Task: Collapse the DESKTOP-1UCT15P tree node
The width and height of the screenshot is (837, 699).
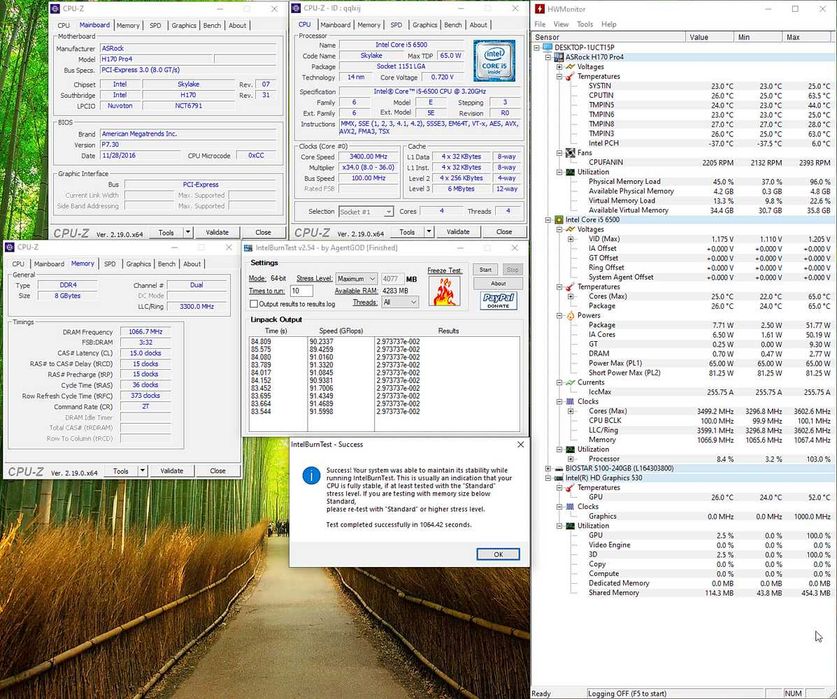Action: (537, 47)
